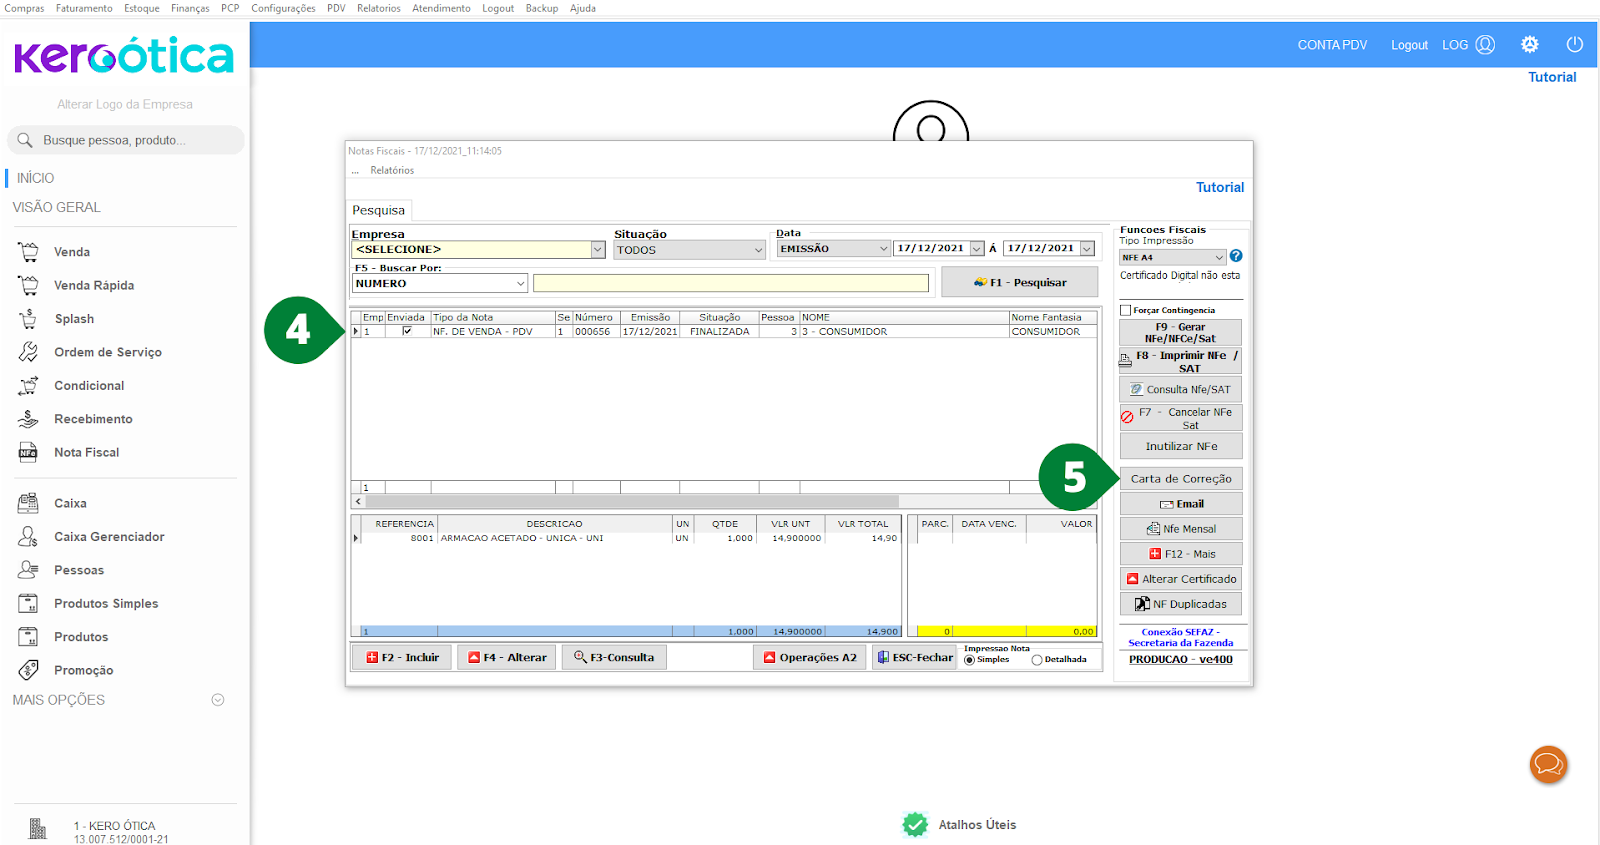Click the search magnifier icon
Image resolution: width=1600 pixels, height=845 pixels.
[25, 140]
